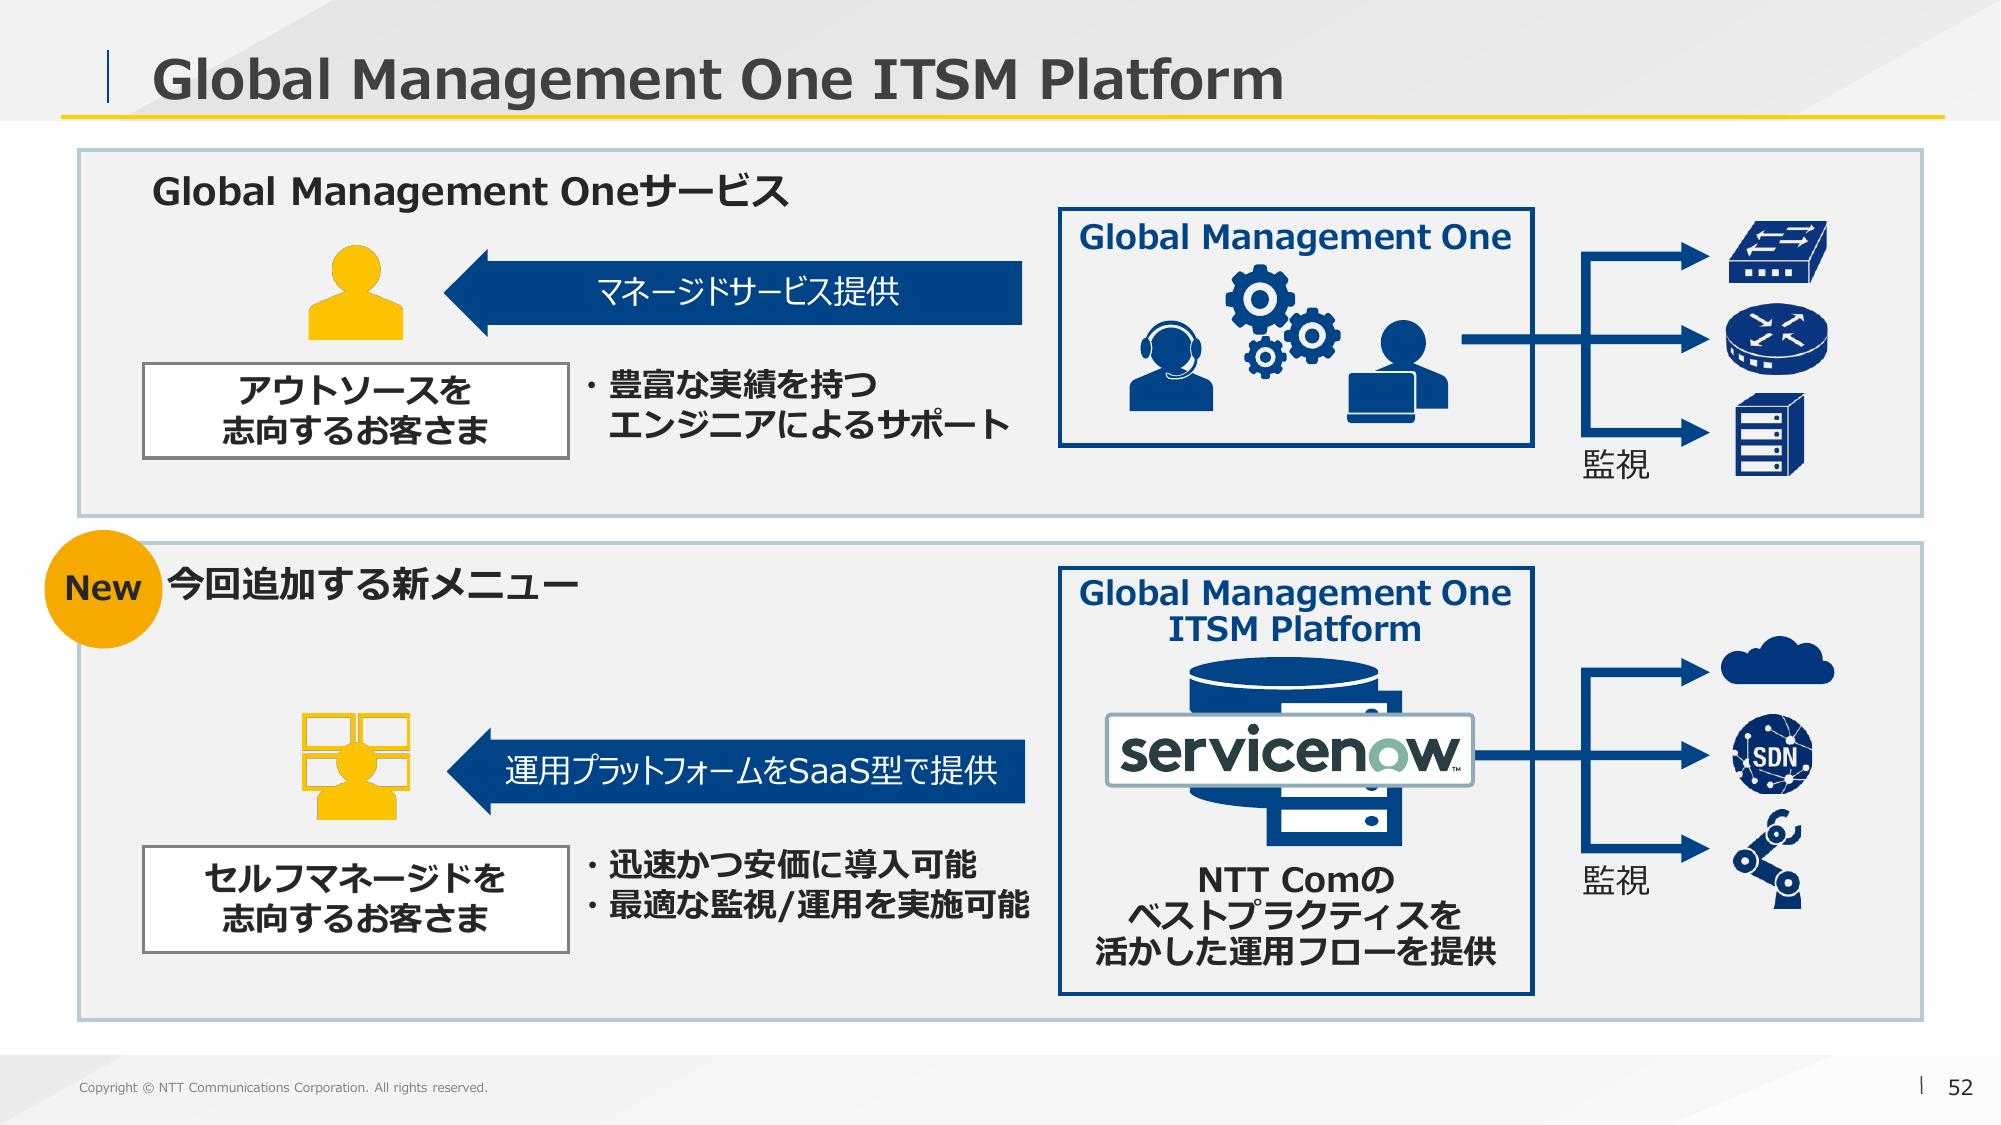Click the NTT Comのベストプラクティス text
Viewport: 2001px width, 1125px height.
(1295, 915)
